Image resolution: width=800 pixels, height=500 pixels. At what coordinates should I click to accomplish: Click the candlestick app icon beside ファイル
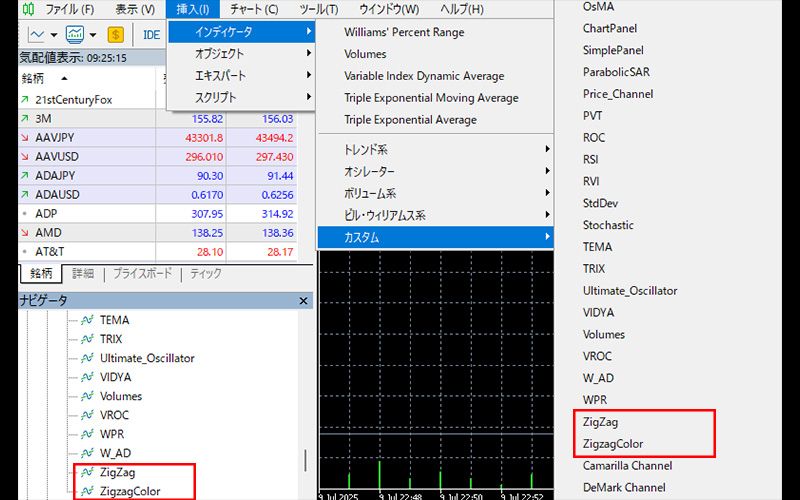(x=28, y=9)
